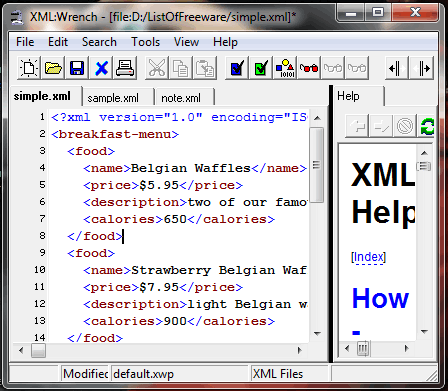Click the Help pane horizontal scrollbar thumb
Viewport: 448px width, 391px height.
[363, 349]
